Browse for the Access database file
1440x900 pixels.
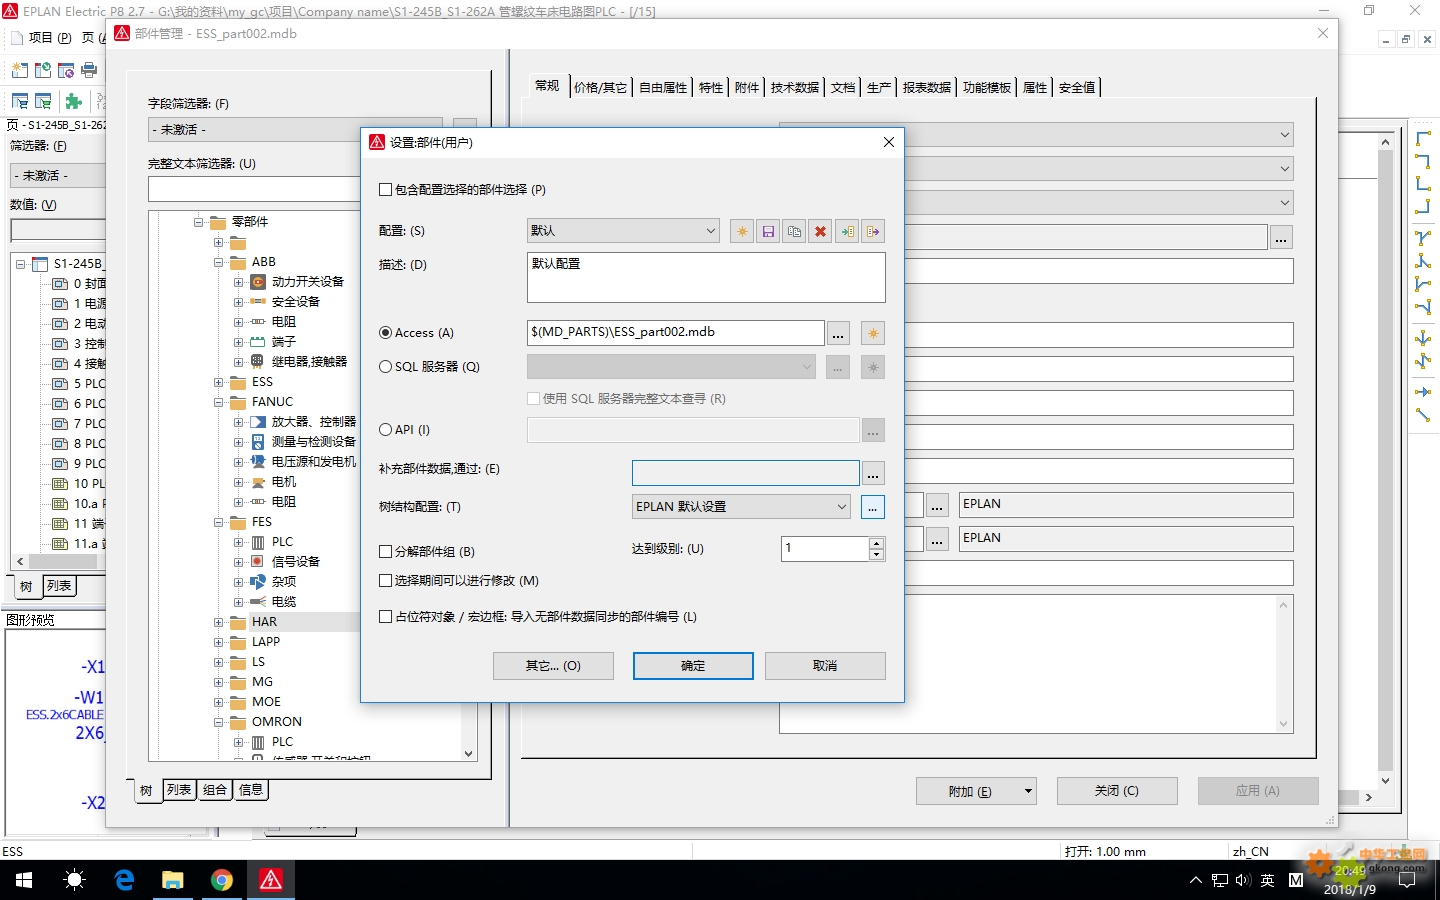[x=839, y=333]
